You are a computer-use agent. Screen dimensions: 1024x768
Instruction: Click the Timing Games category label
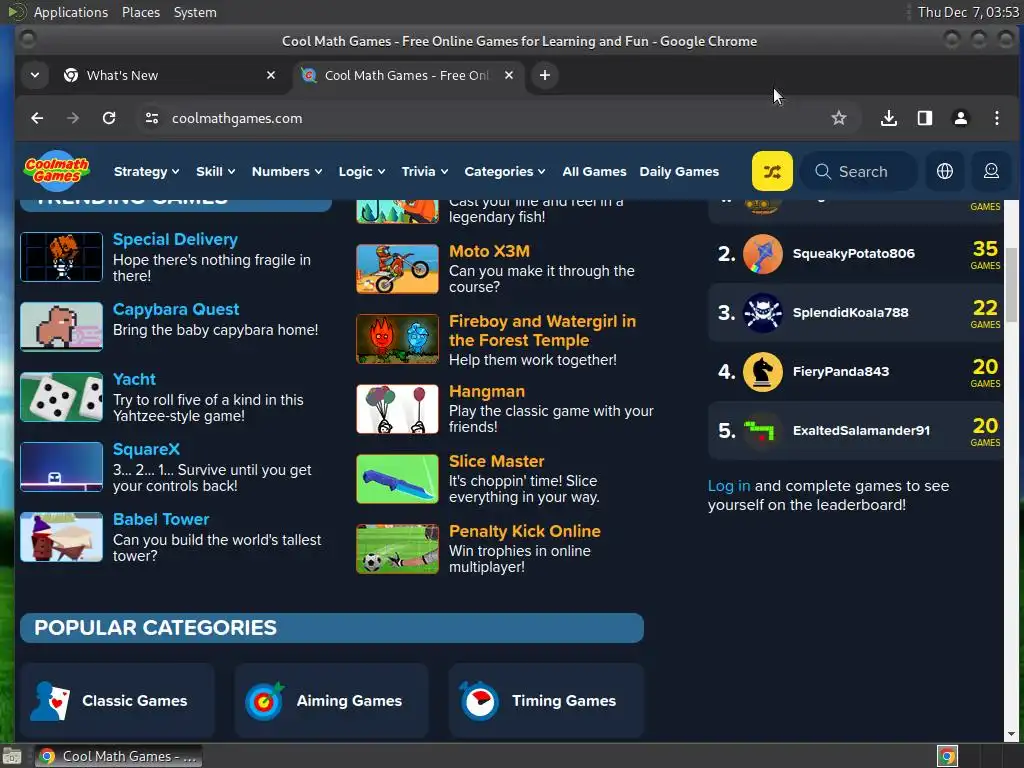tap(564, 701)
